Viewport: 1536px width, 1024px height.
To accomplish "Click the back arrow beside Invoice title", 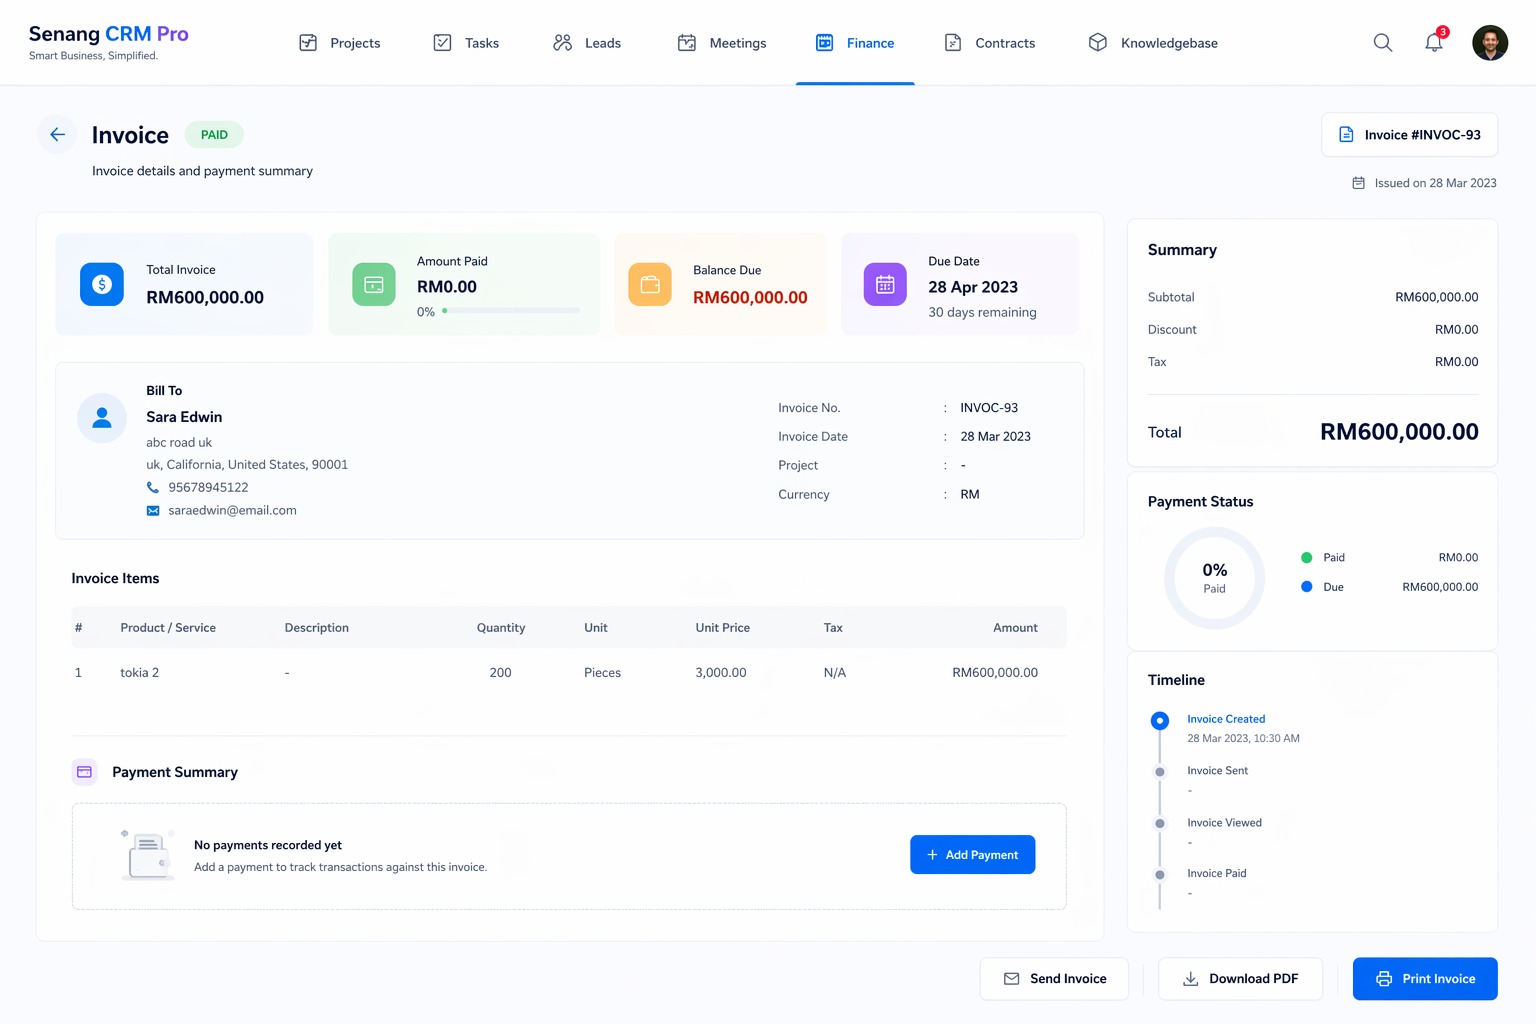I will pos(57,135).
